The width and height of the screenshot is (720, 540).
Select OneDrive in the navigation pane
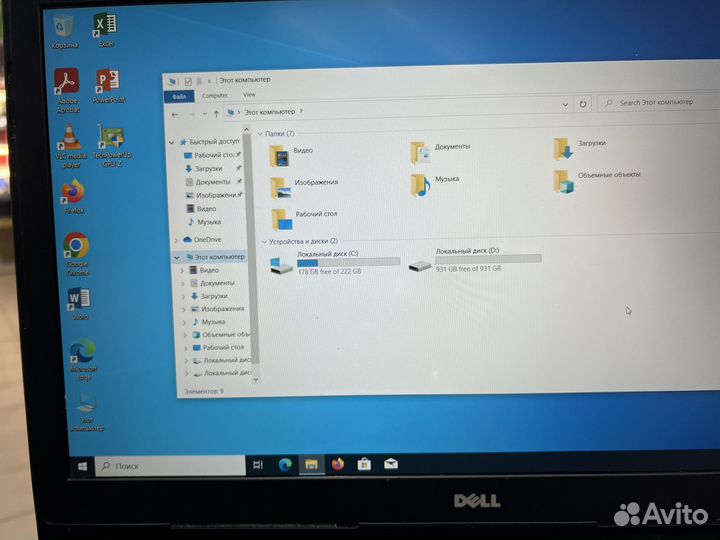click(x=202, y=240)
